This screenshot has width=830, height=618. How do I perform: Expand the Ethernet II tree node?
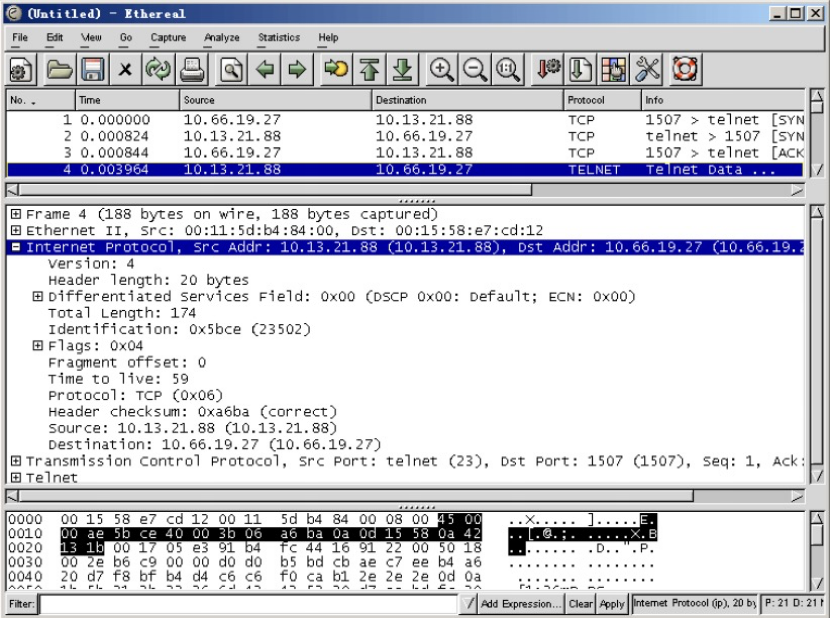(x=16, y=230)
